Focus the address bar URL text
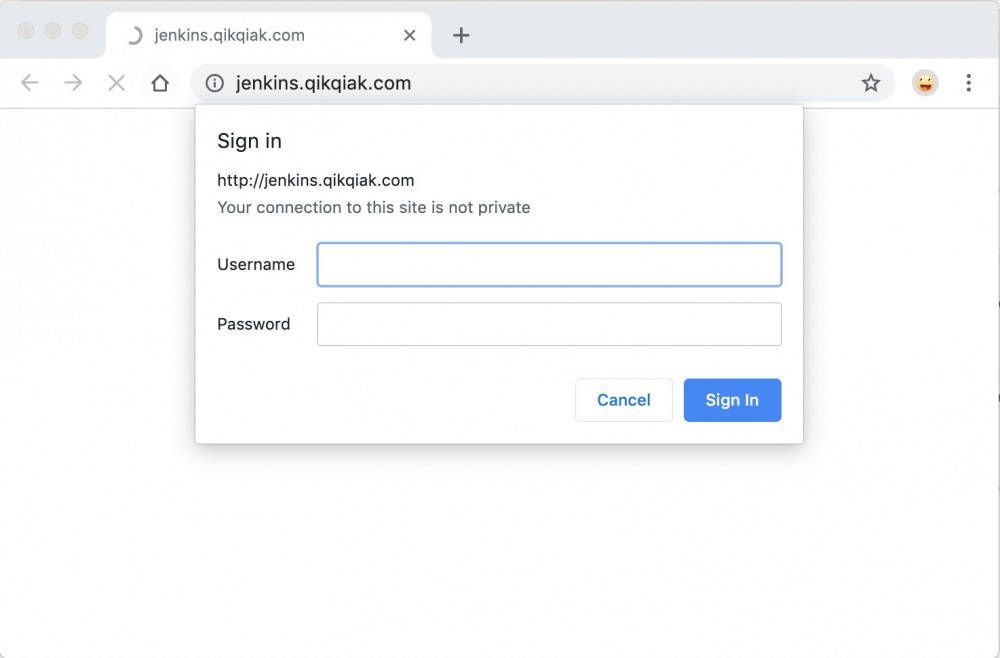This screenshot has height=658, width=1000. tap(323, 83)
